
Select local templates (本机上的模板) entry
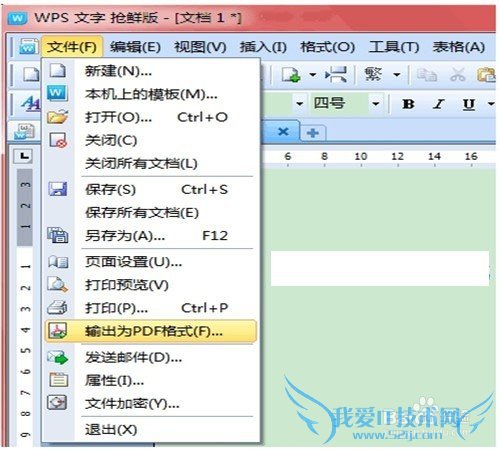pyautogui.click(x=151, y=94)
